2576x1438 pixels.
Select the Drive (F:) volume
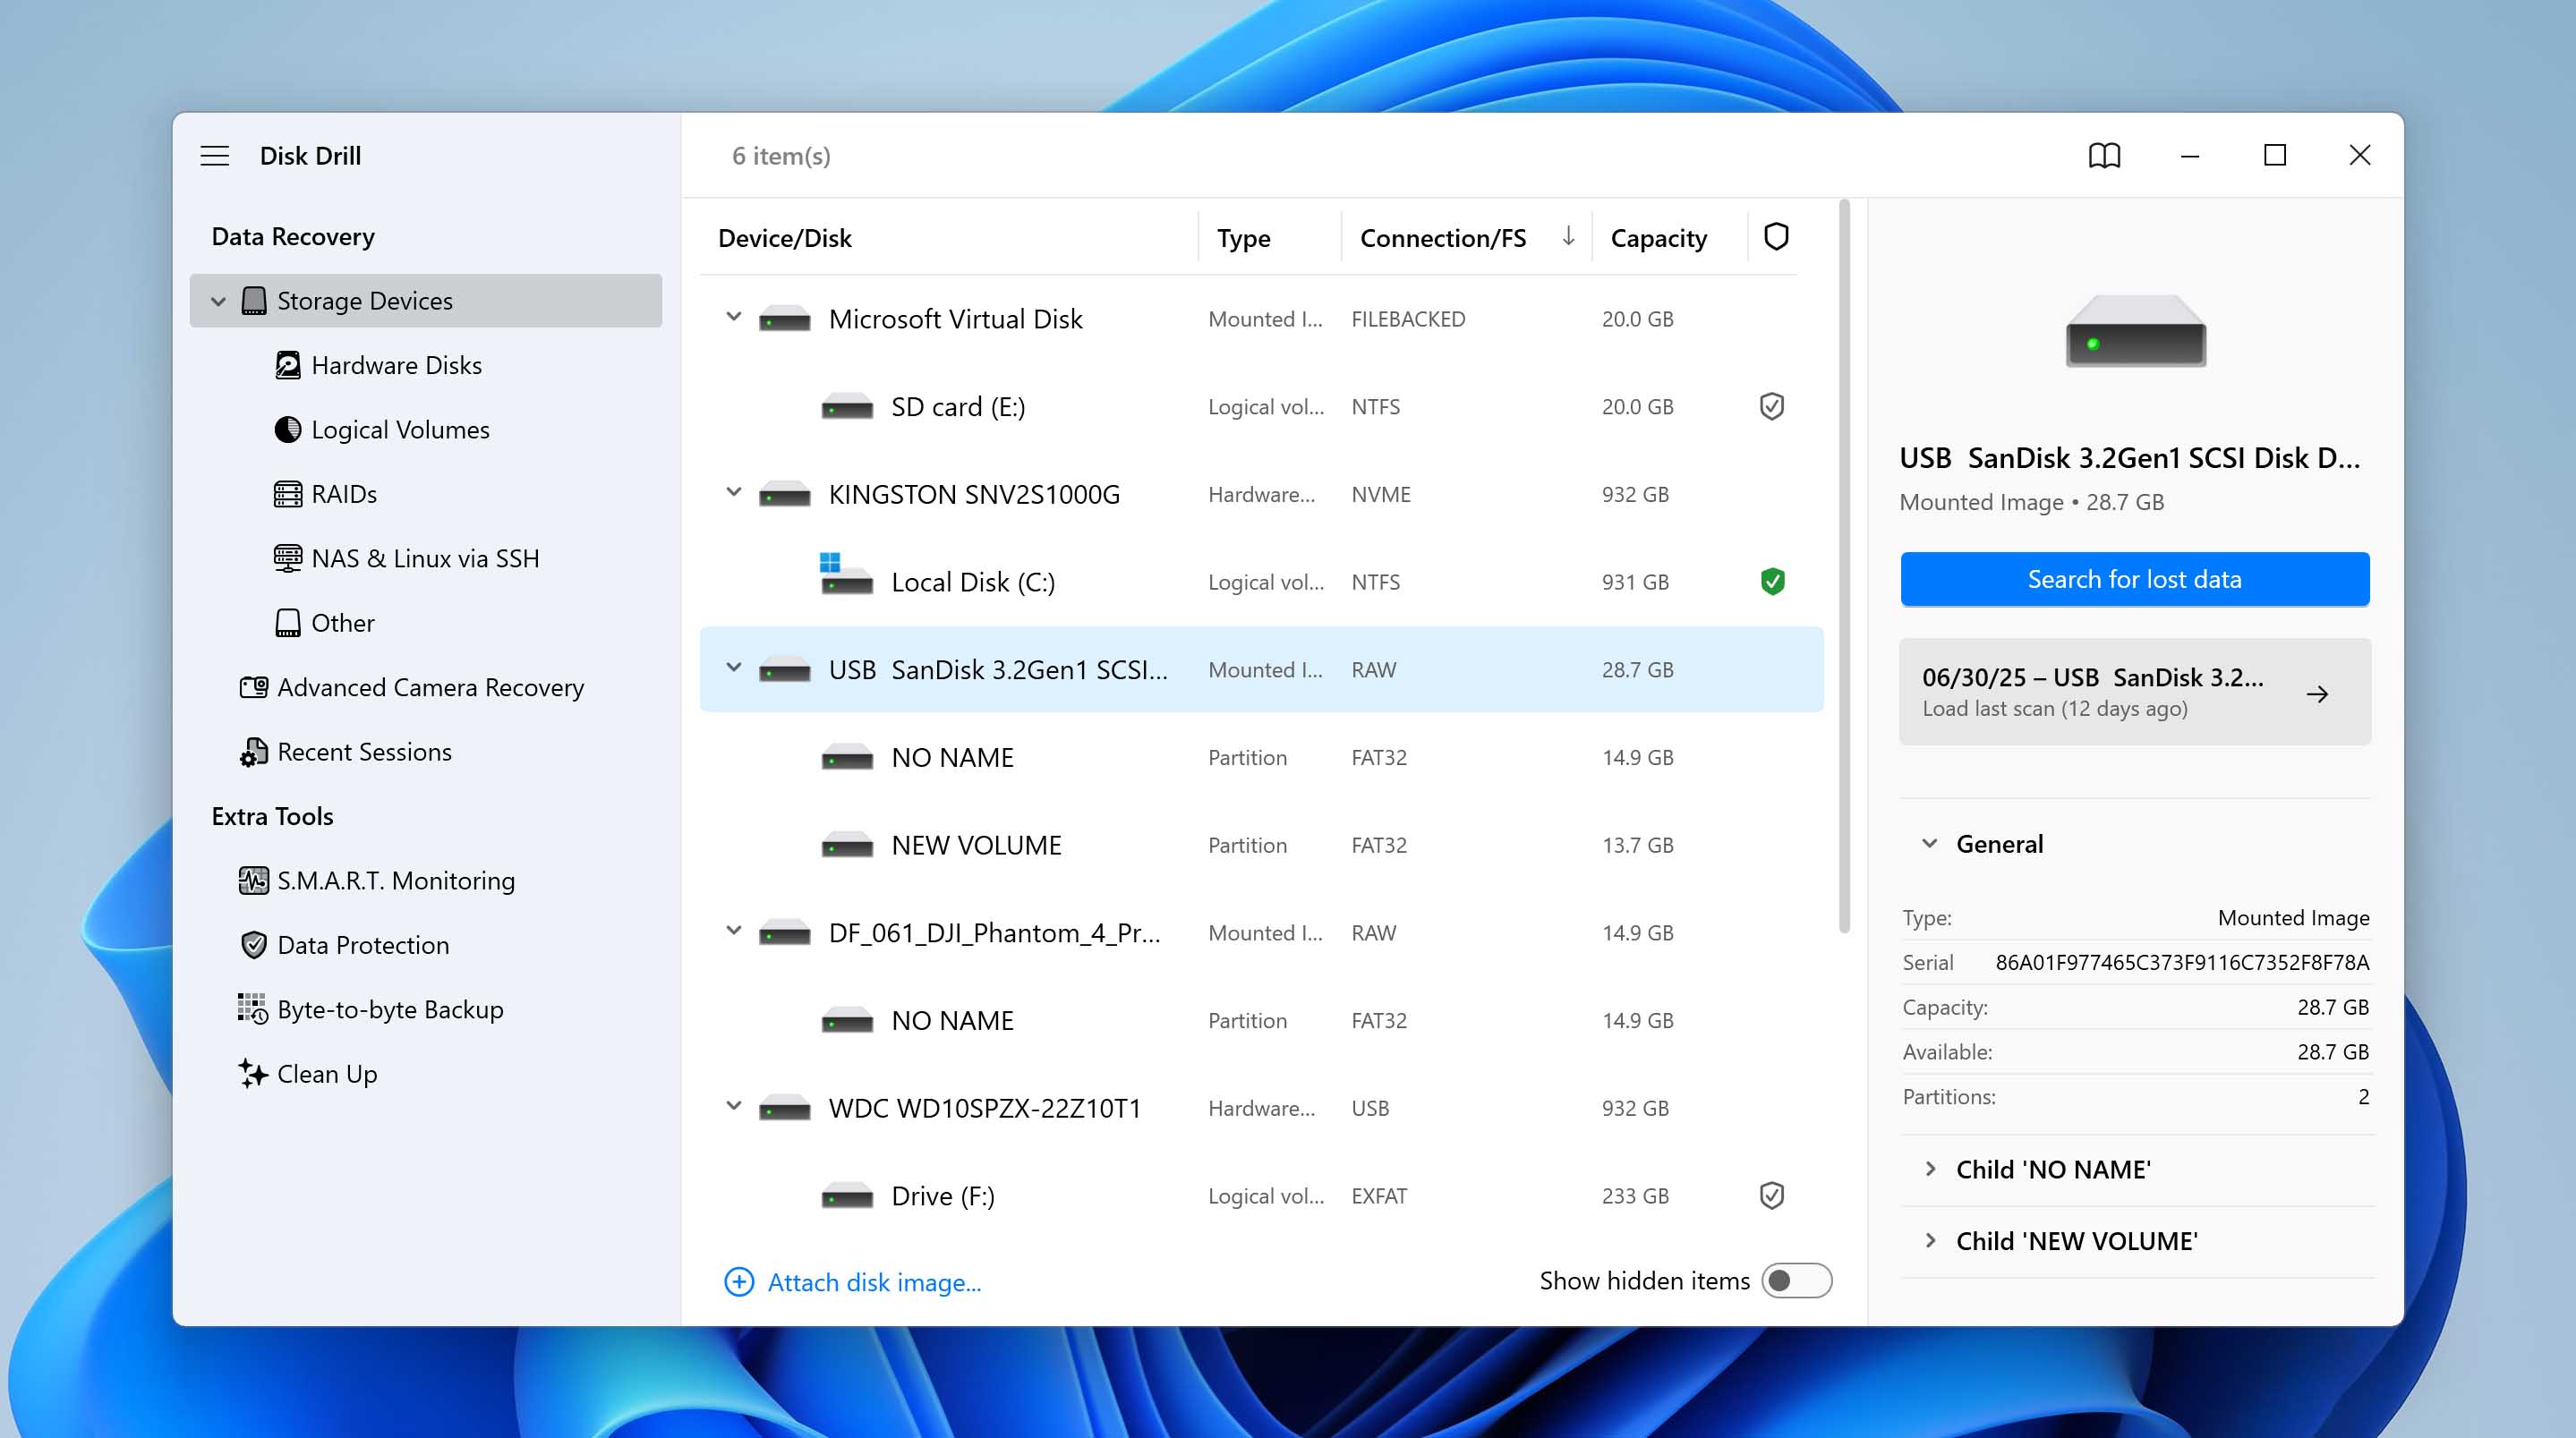(x=1261, y=1195)
